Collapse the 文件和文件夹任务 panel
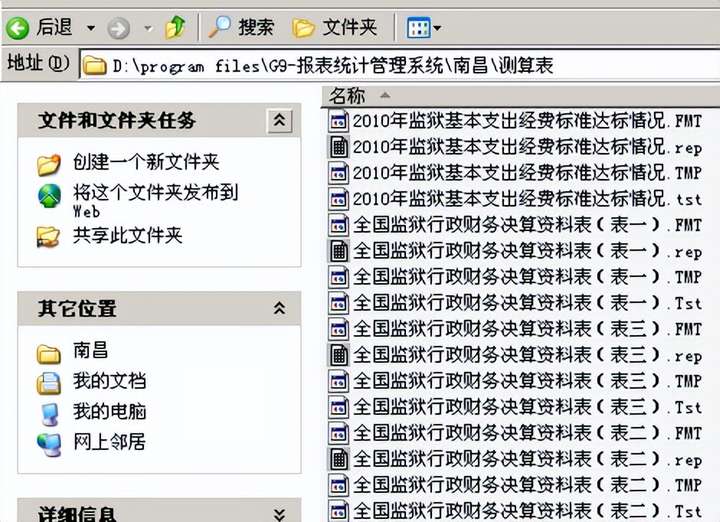Image resolution: width=720 pixels, height=522 pixels. 279,120
